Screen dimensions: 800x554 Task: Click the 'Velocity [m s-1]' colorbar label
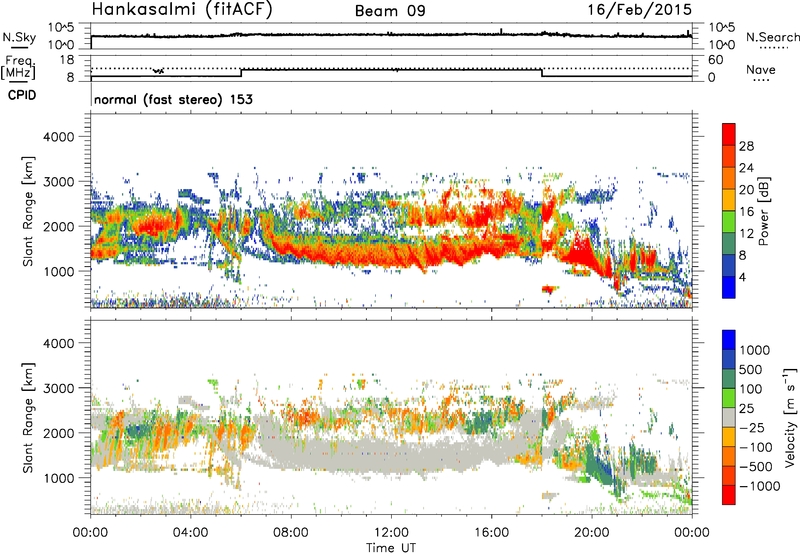coord(790,417)
